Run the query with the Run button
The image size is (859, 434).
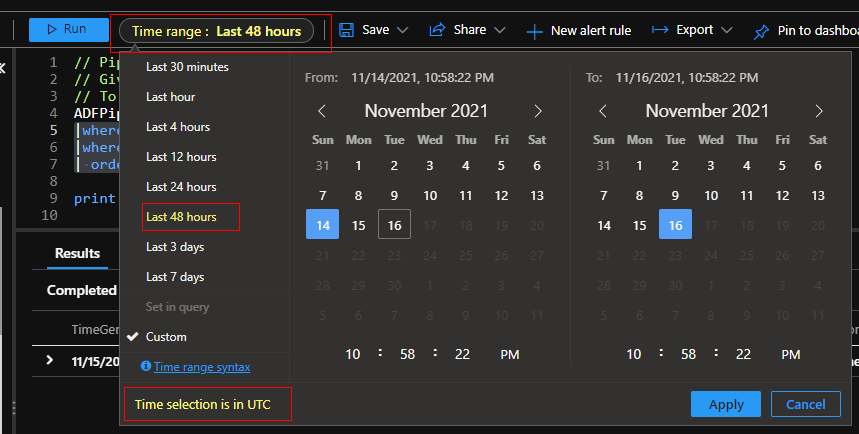68,30
